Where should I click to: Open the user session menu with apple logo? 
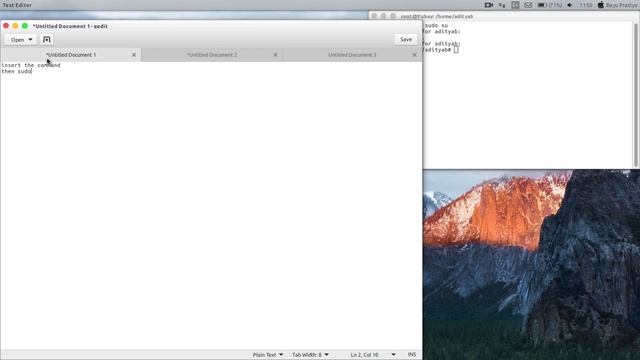618,5
